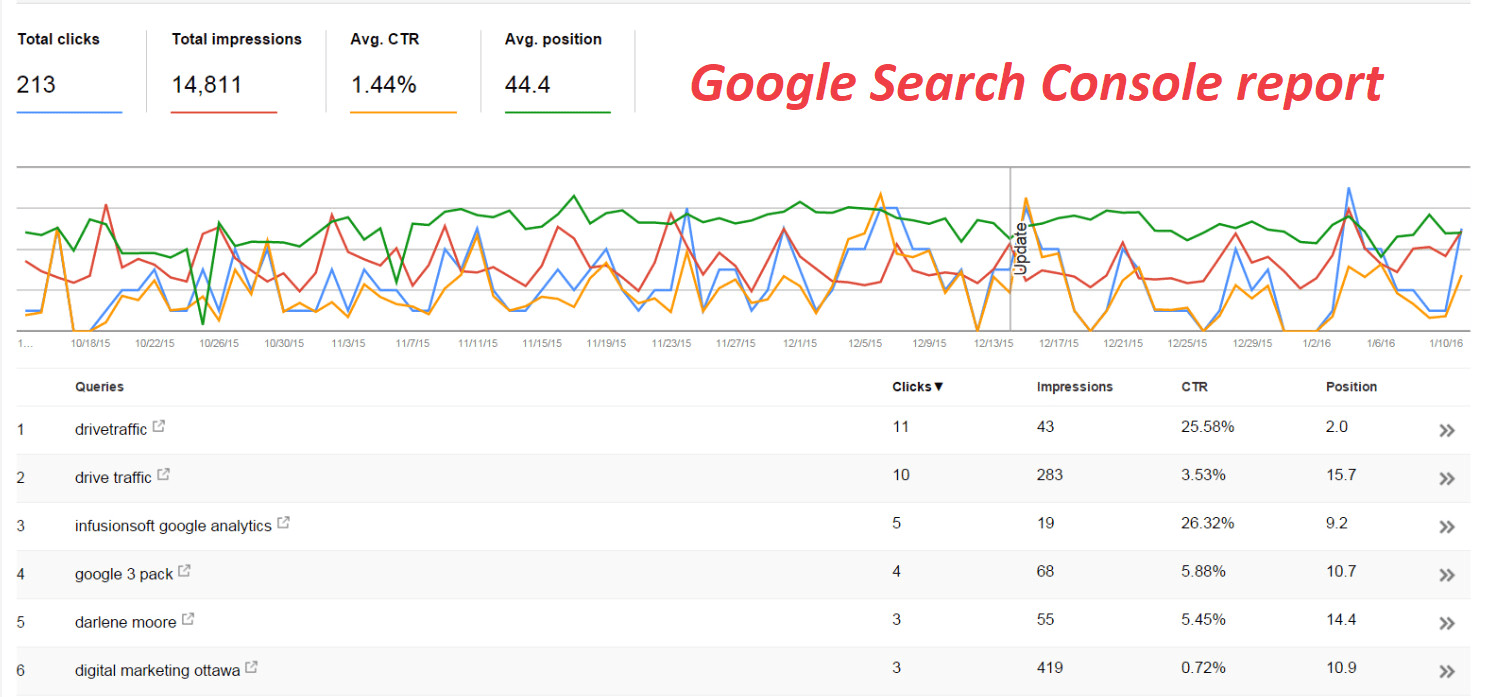Screen dimensions: 1509x697
Task: Open the drive traffic query external link
Action: point(164,472)
